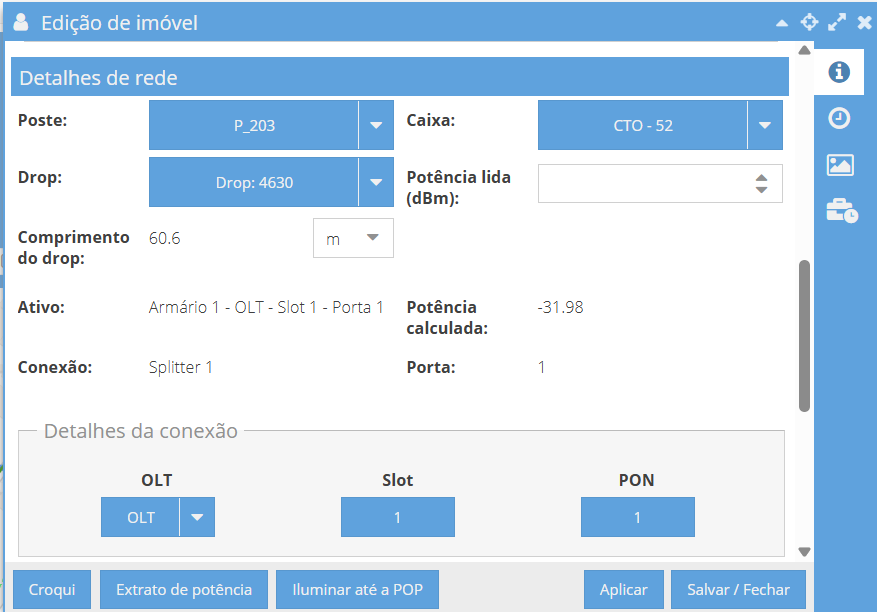Open the images tab in sidebar
Screen dimensions: 877x612
[x=840, y=165]
